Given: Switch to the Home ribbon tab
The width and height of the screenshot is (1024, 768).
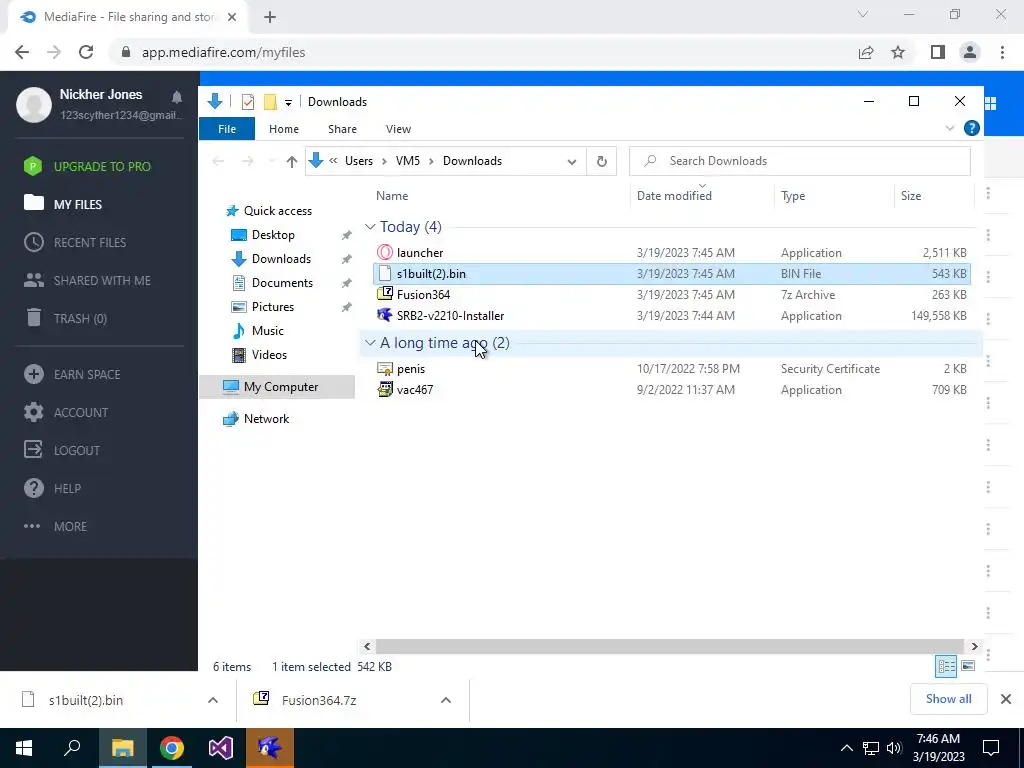Looking at the screenshot, I should pyautogui.click(x=283, y=129).
